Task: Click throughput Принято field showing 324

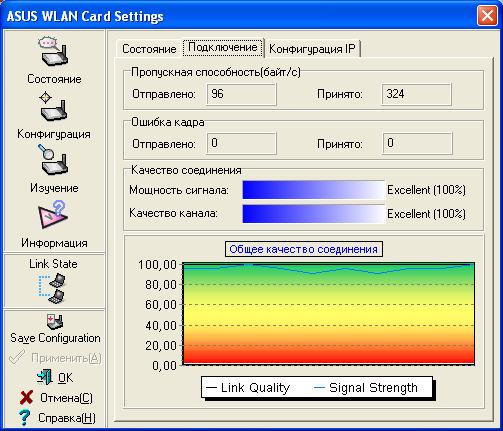Action: (416, 94)
